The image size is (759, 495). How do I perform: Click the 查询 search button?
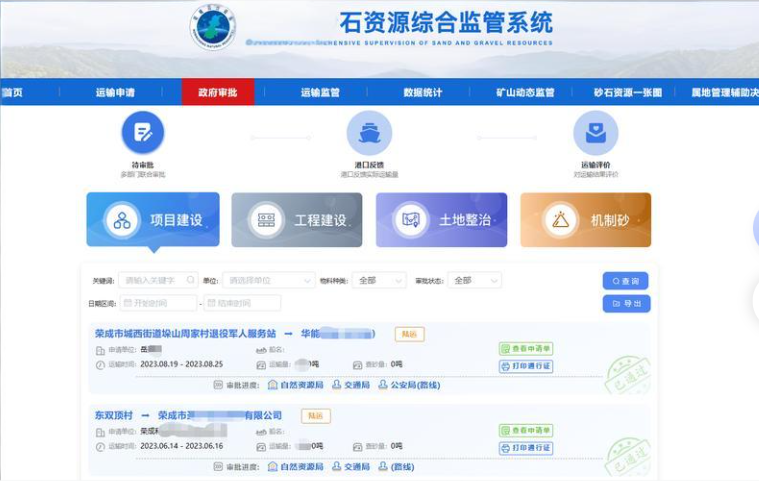625,281
